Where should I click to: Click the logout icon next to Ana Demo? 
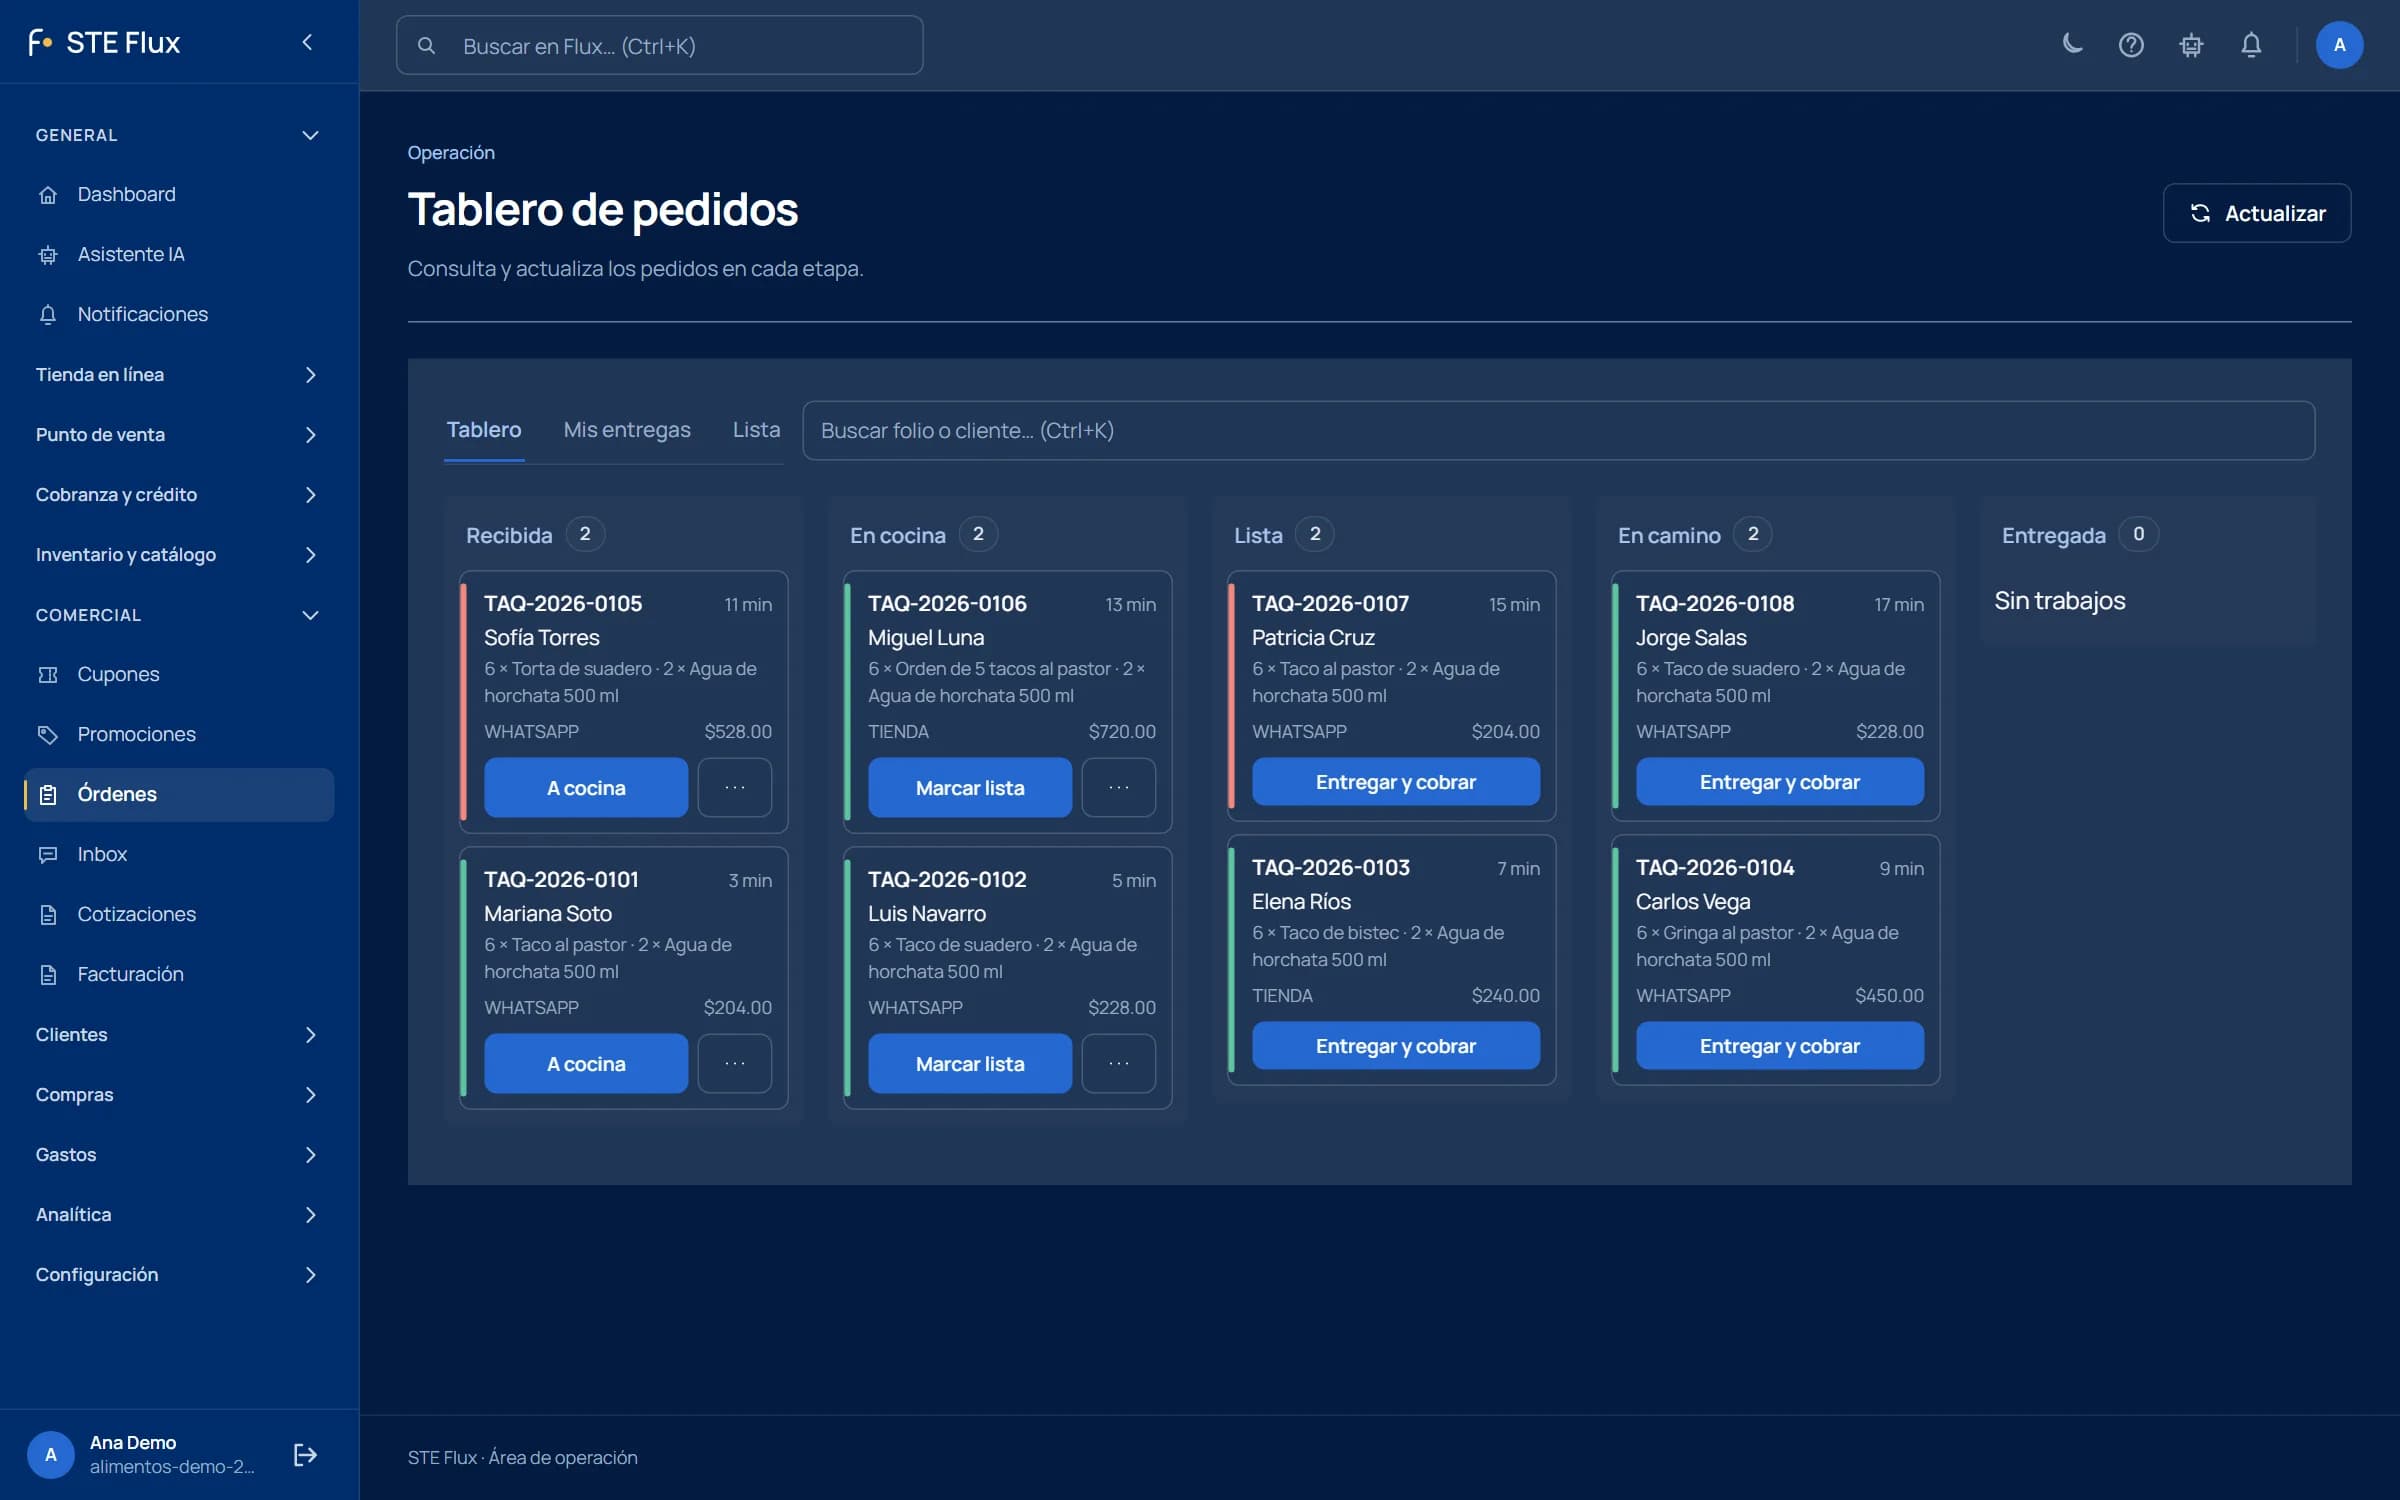pos(305,1454)
